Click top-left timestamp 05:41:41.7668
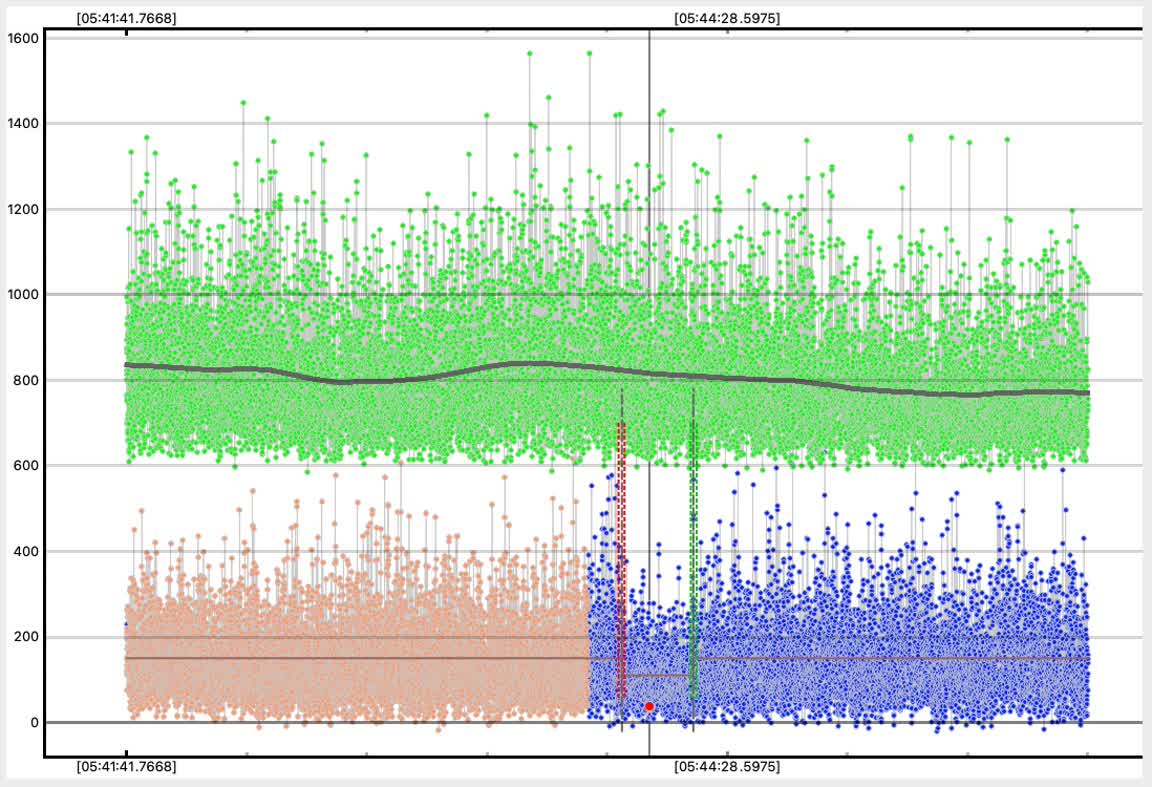The height and width of the screenshot is (787, 1152). [127, 18]
